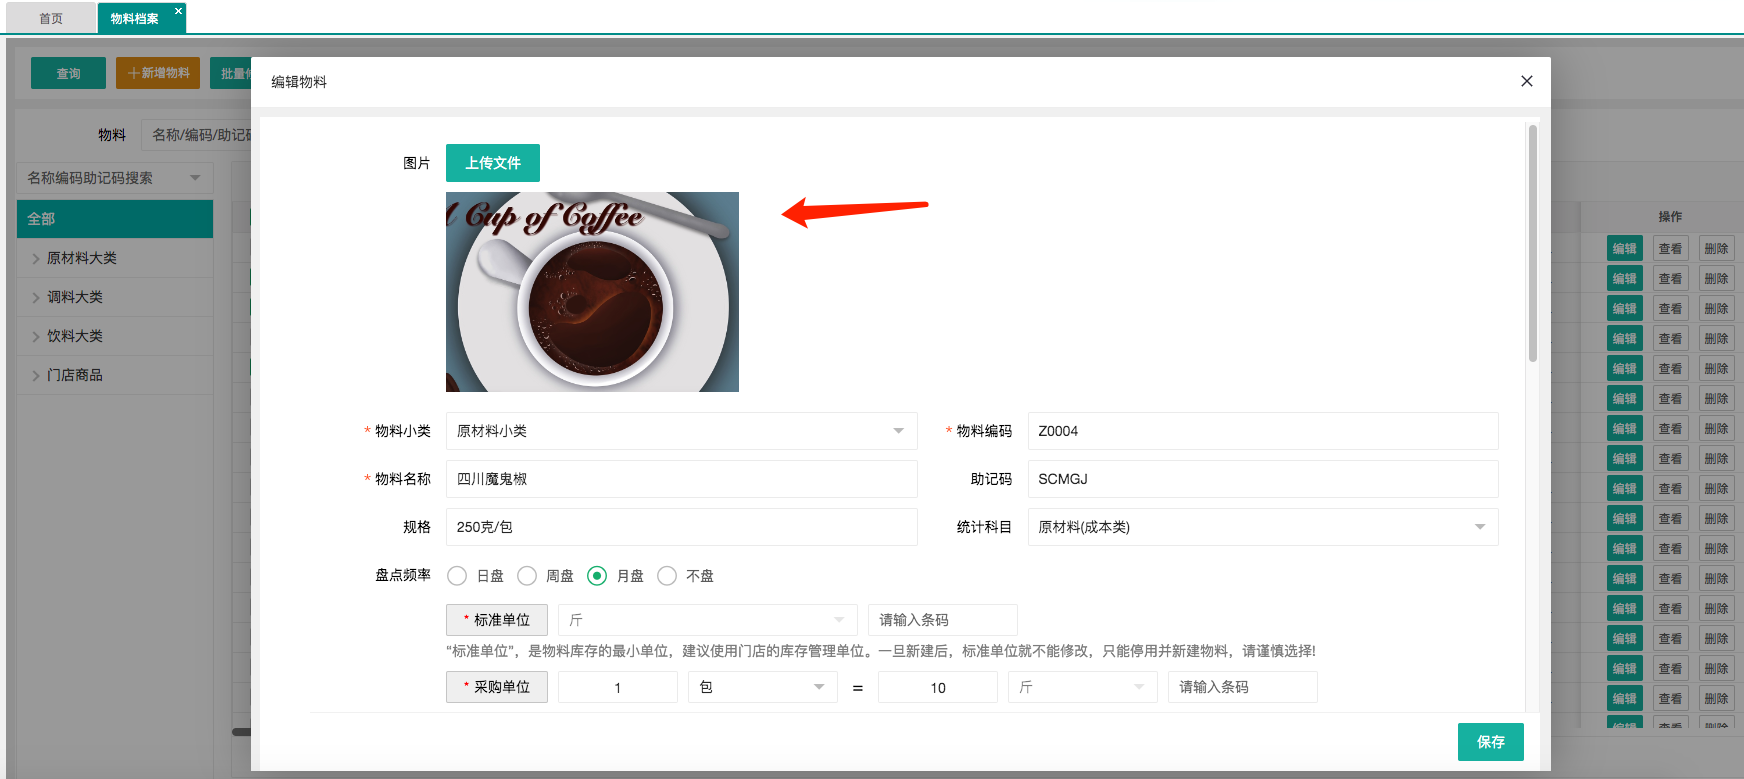Open the 统计科目 dropdown
The height and width of the screenshot is (779, 1744).
pos(1262,527)
